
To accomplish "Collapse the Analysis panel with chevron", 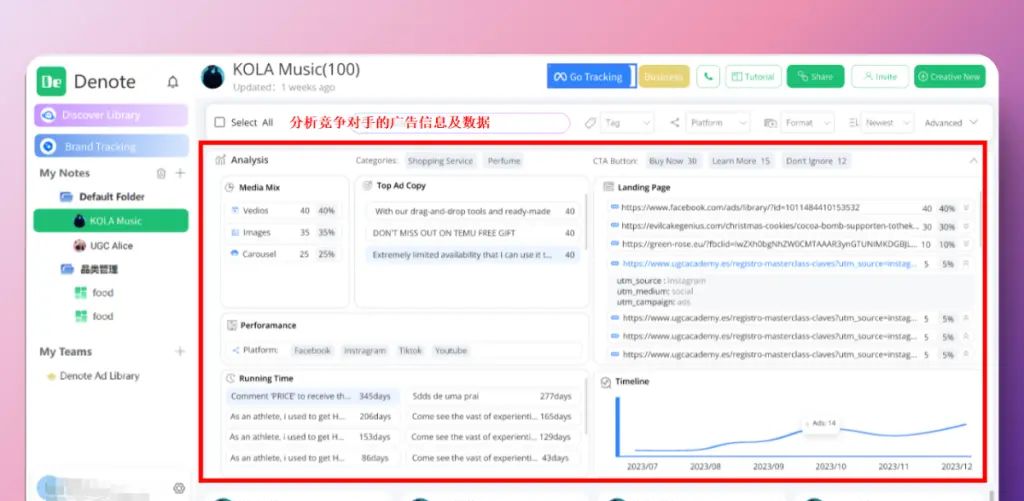I will 973,161.
